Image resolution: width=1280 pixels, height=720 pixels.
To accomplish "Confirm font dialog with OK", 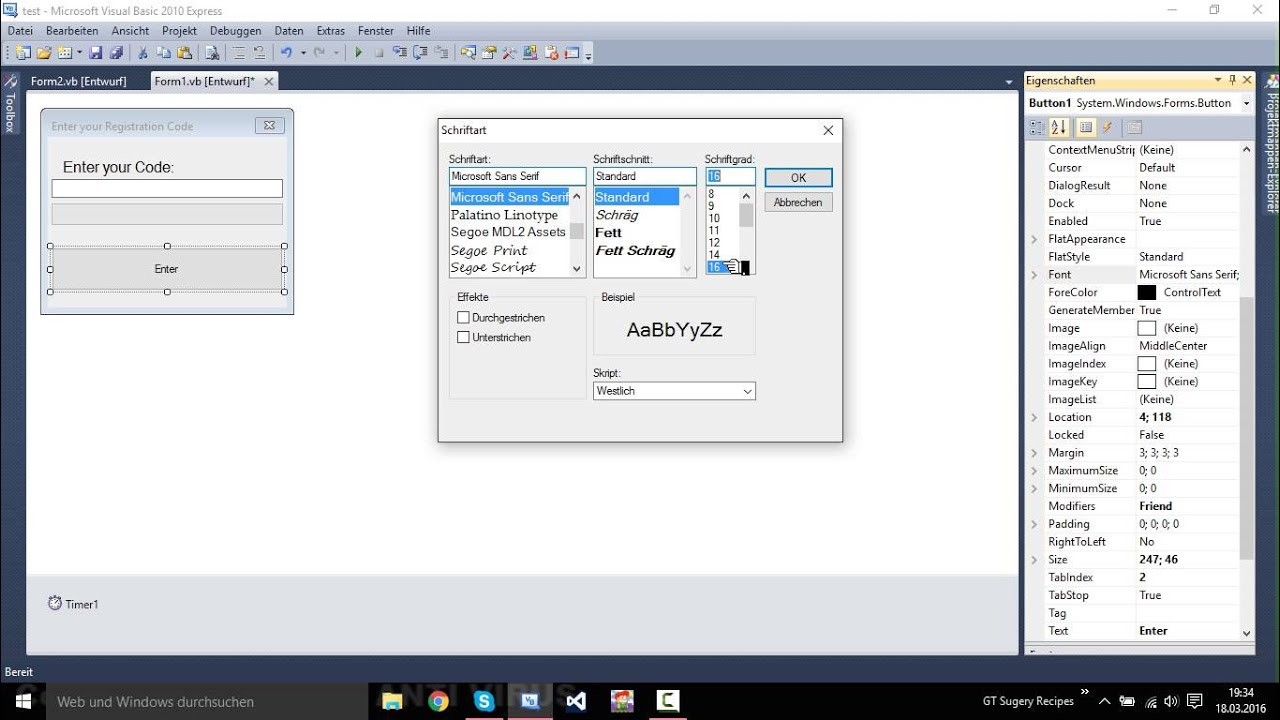I will click(798, 177).
